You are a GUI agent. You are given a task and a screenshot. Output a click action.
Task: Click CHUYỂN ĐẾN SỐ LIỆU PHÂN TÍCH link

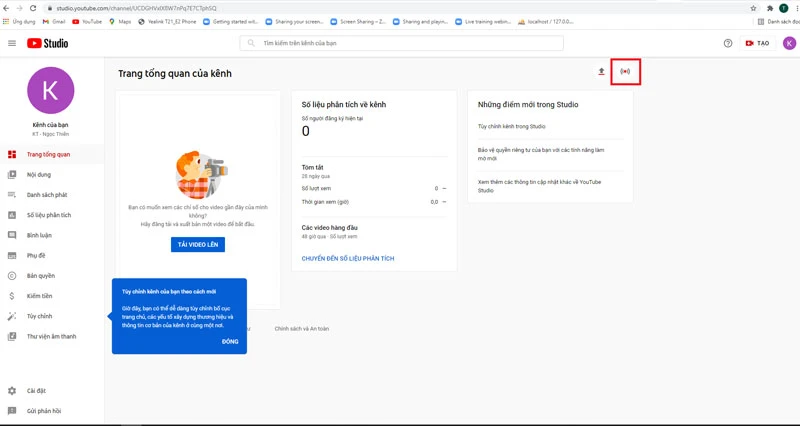(x=348, y=259)
